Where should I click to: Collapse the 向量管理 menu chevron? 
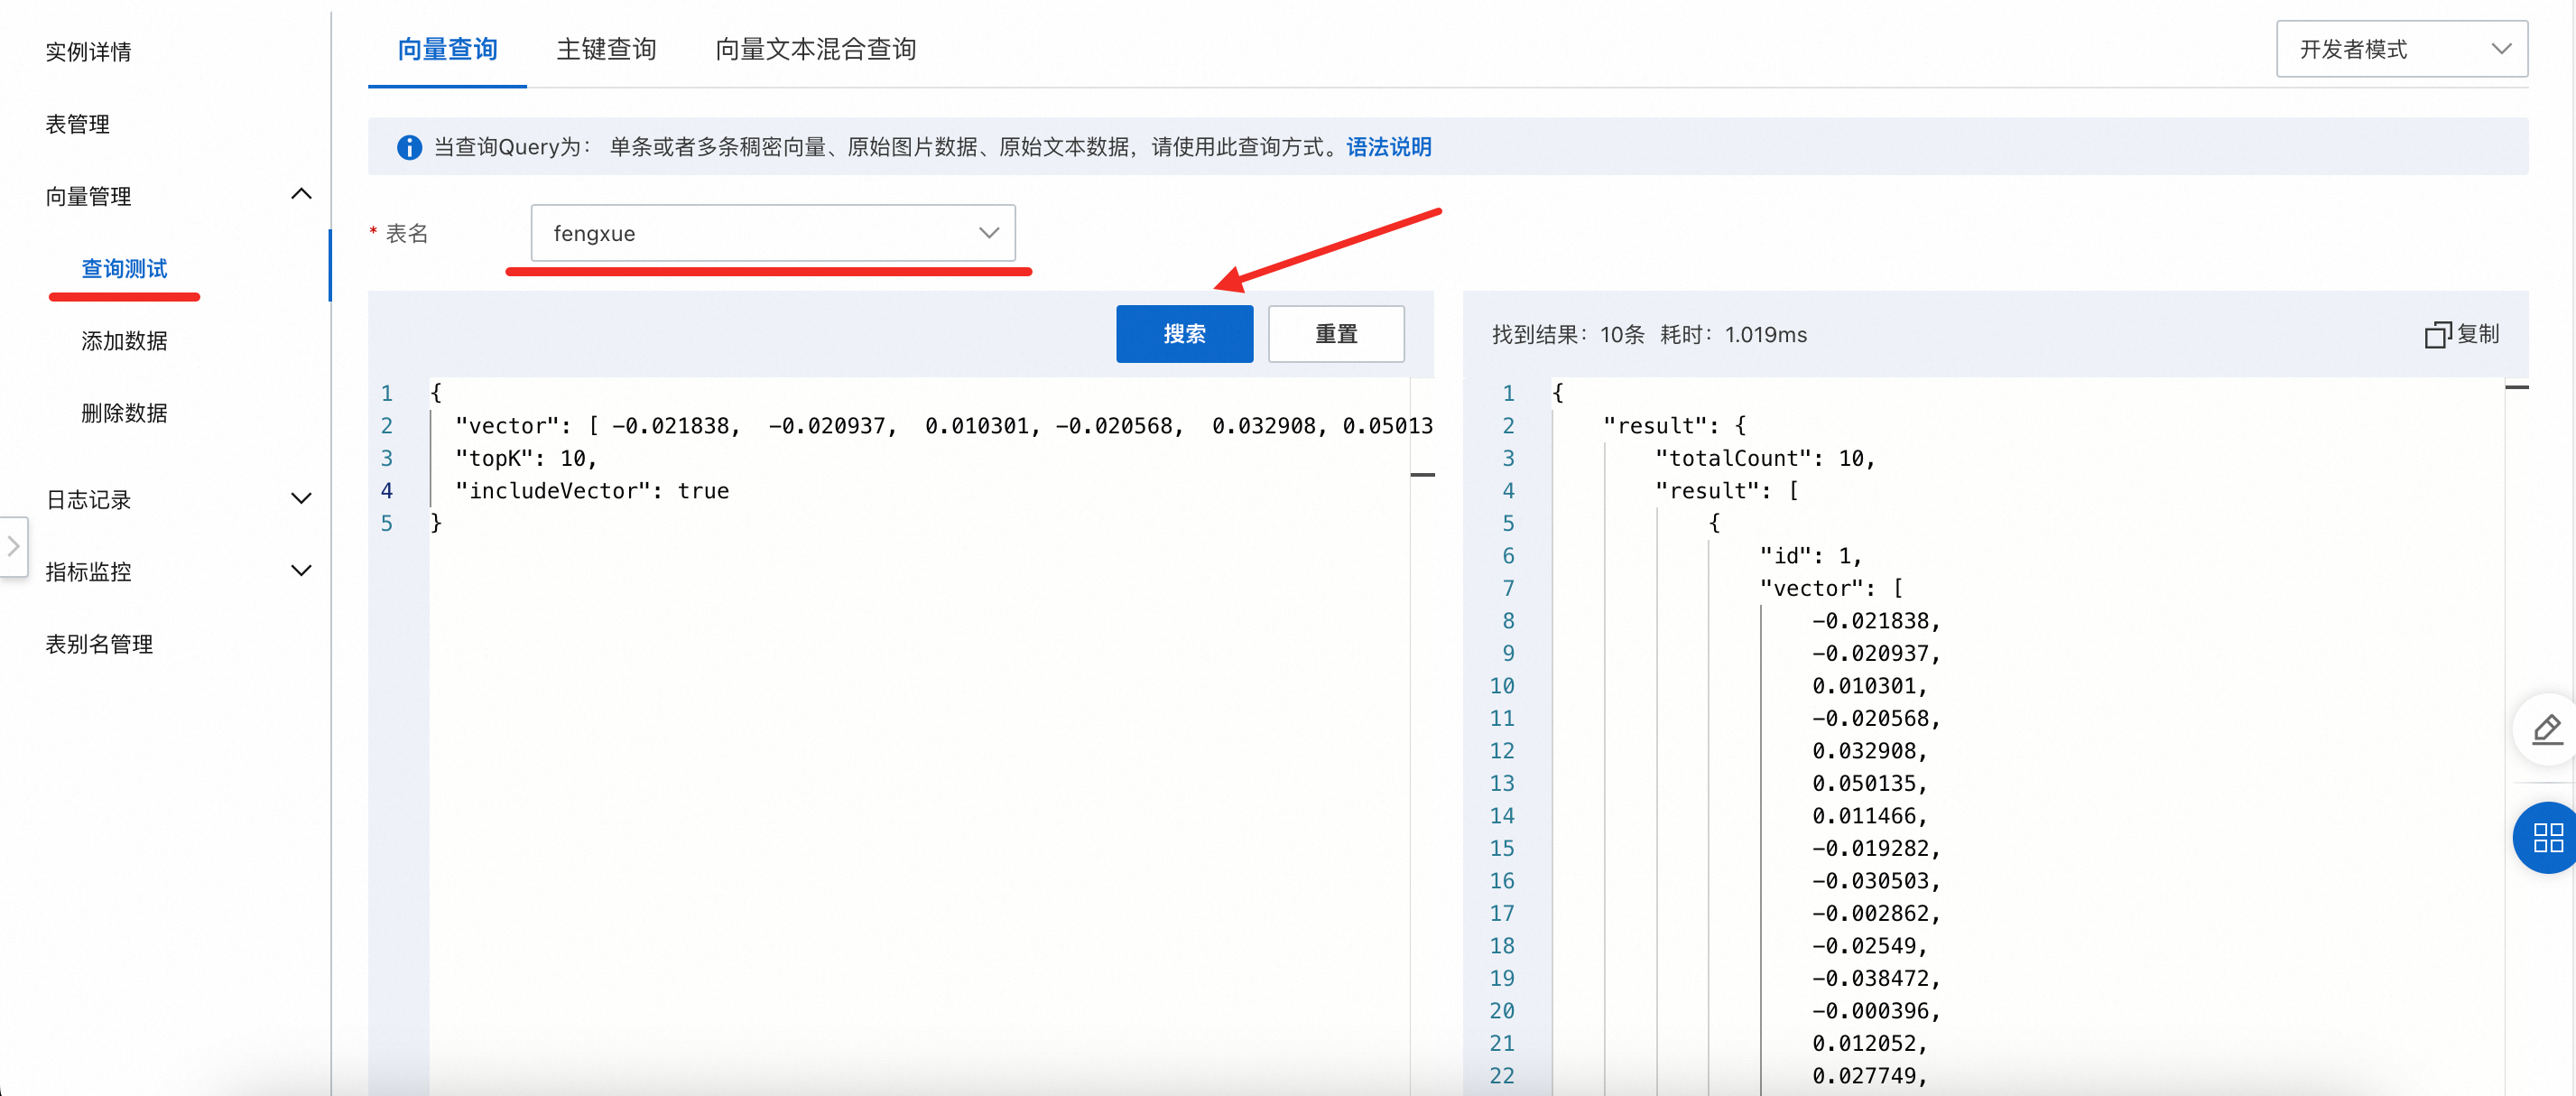pyautogui.click(x=301, y=195)
